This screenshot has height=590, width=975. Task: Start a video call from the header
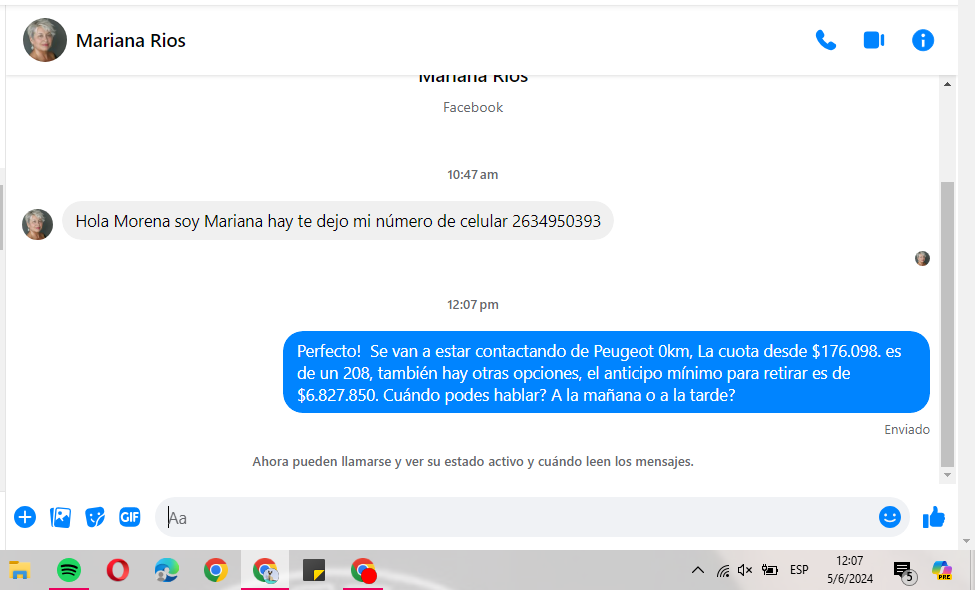874,40
